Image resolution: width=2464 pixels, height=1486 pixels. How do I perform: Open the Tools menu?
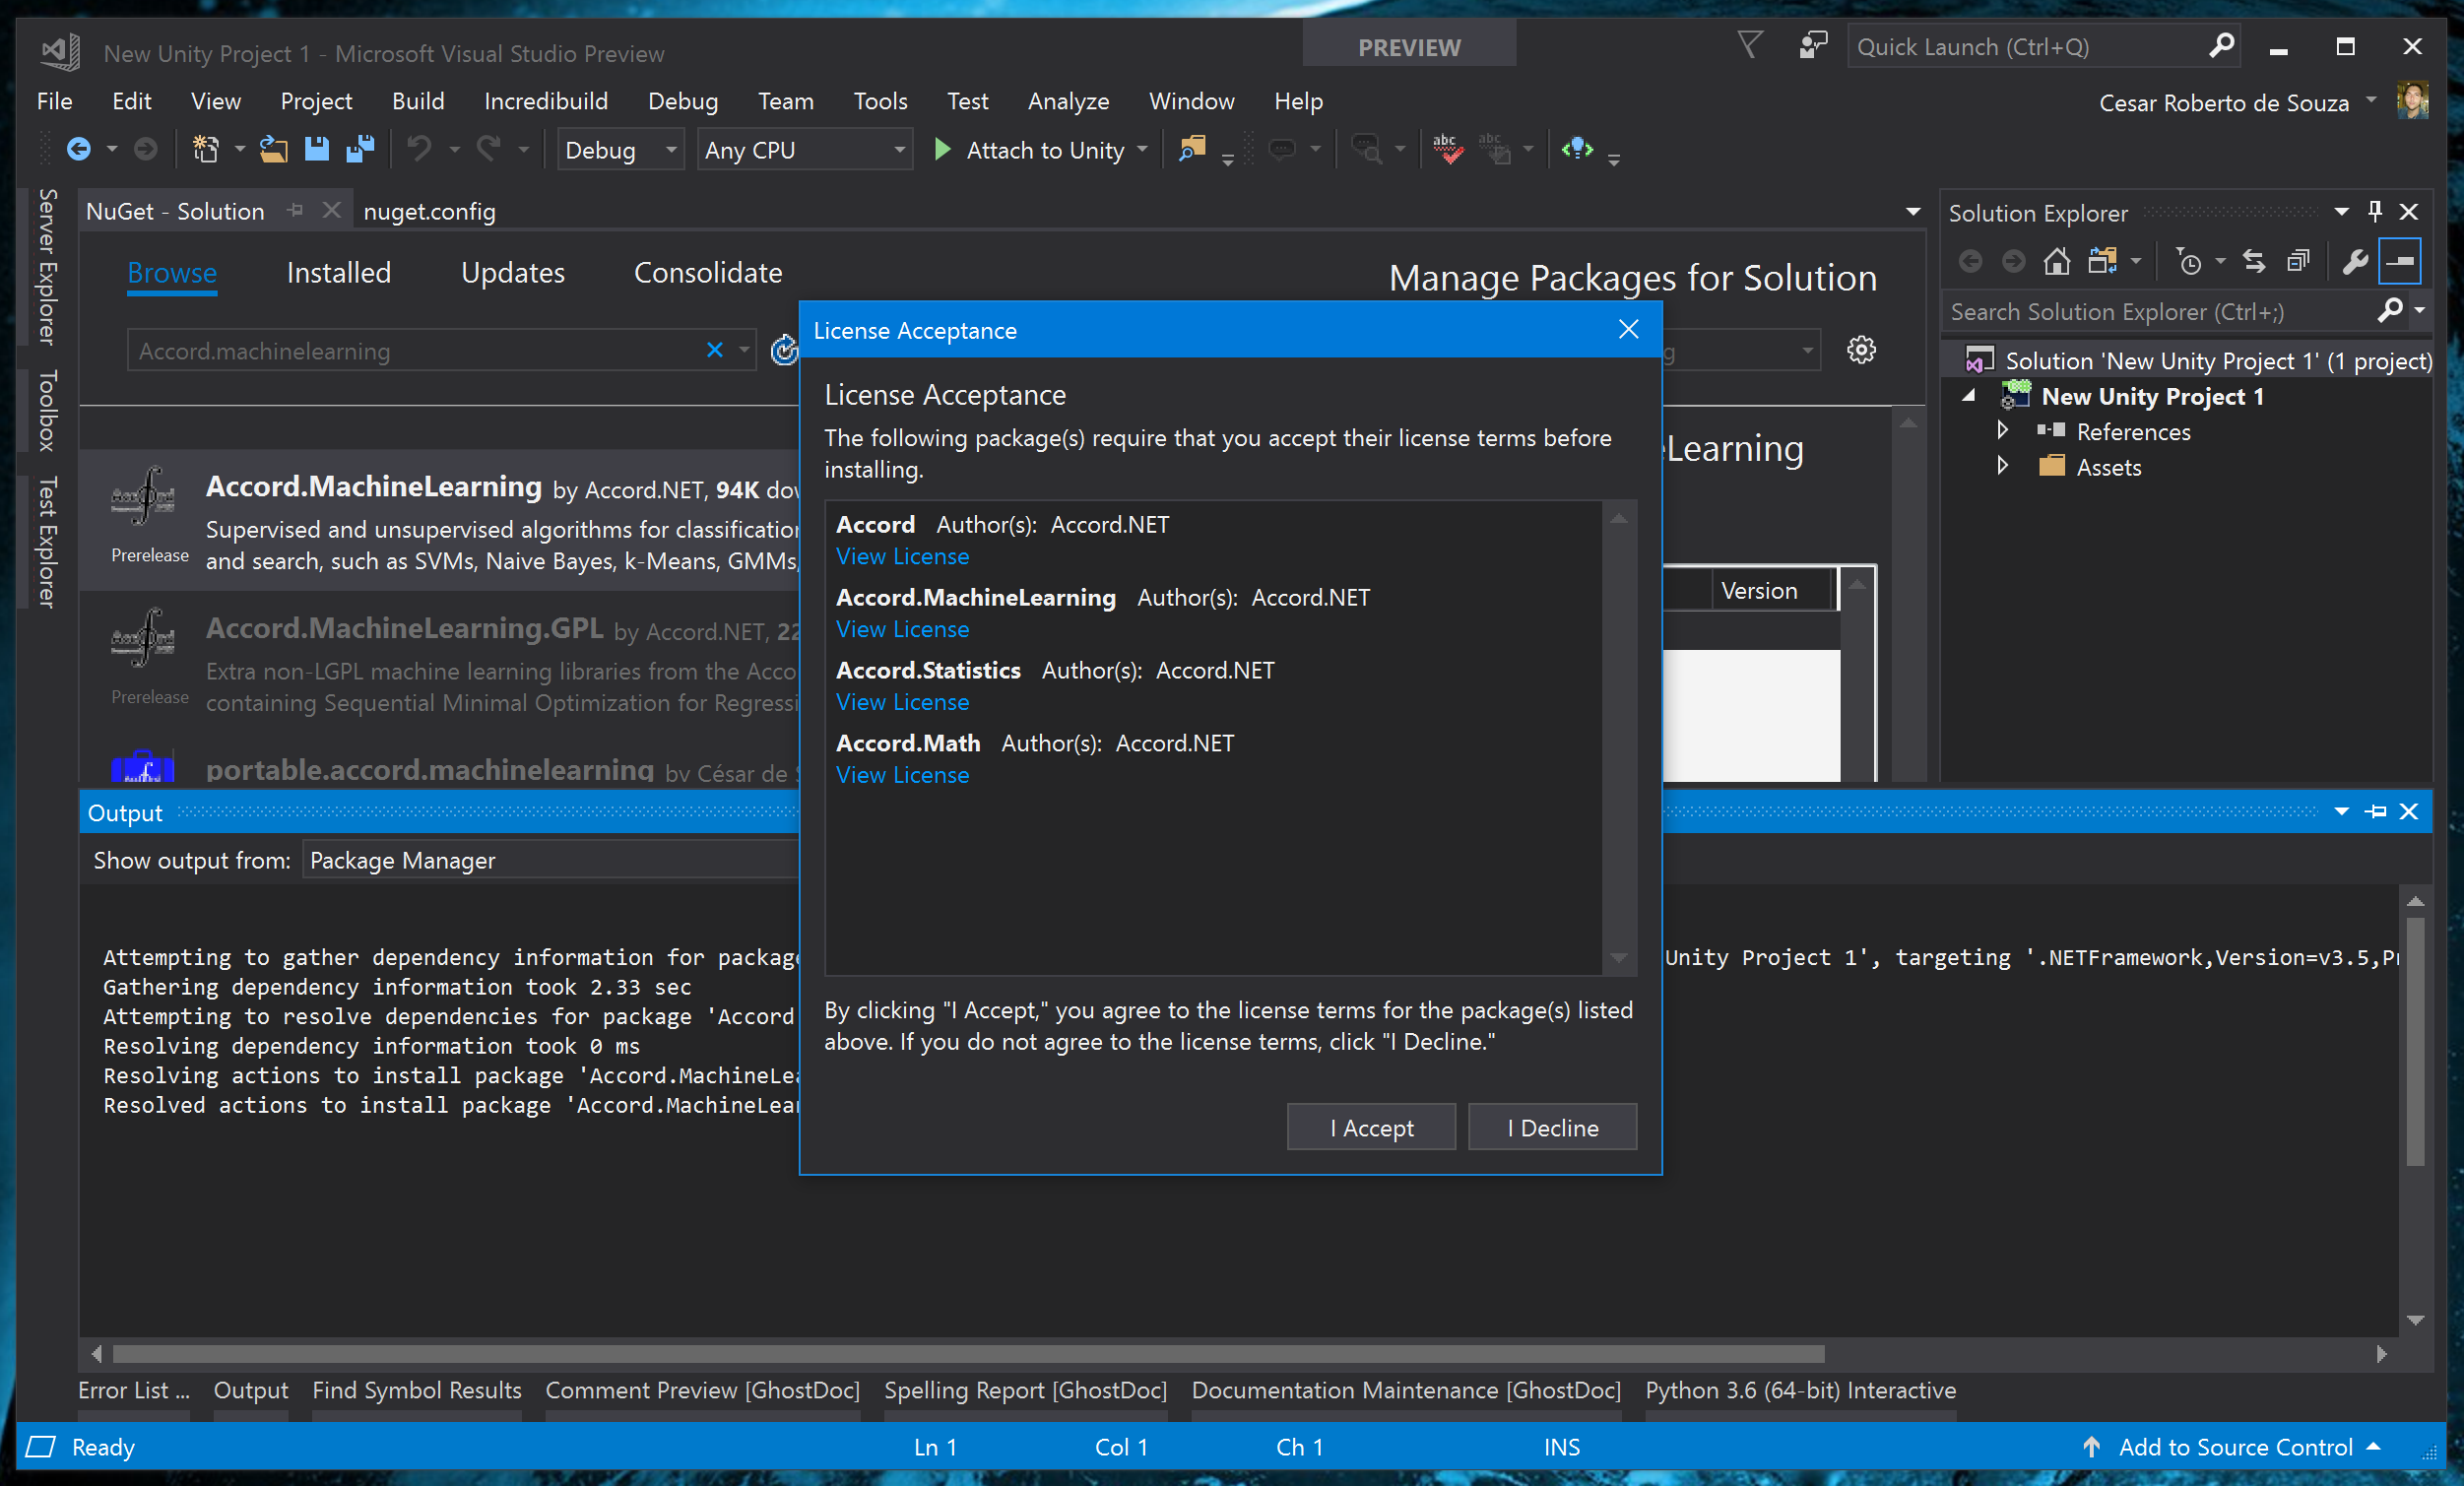point(880,101)
